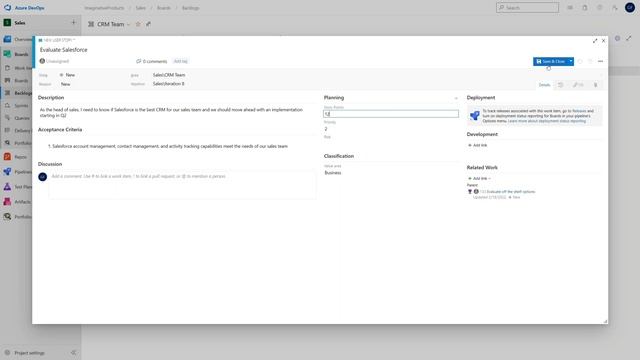Open the Overview hub icon in sidebar

(x=7, y=39)
